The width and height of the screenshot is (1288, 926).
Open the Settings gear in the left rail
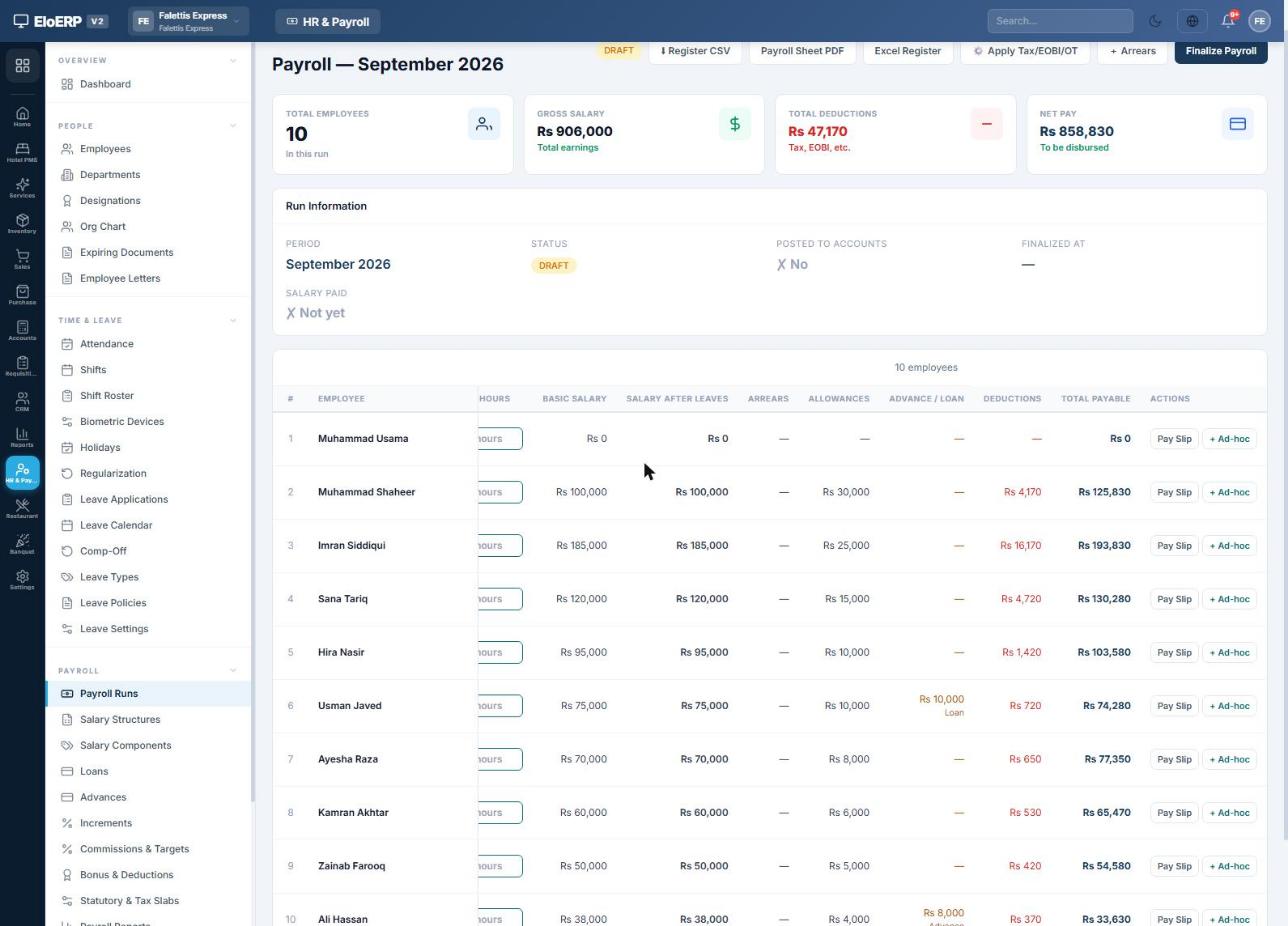[x=22, y=580]
